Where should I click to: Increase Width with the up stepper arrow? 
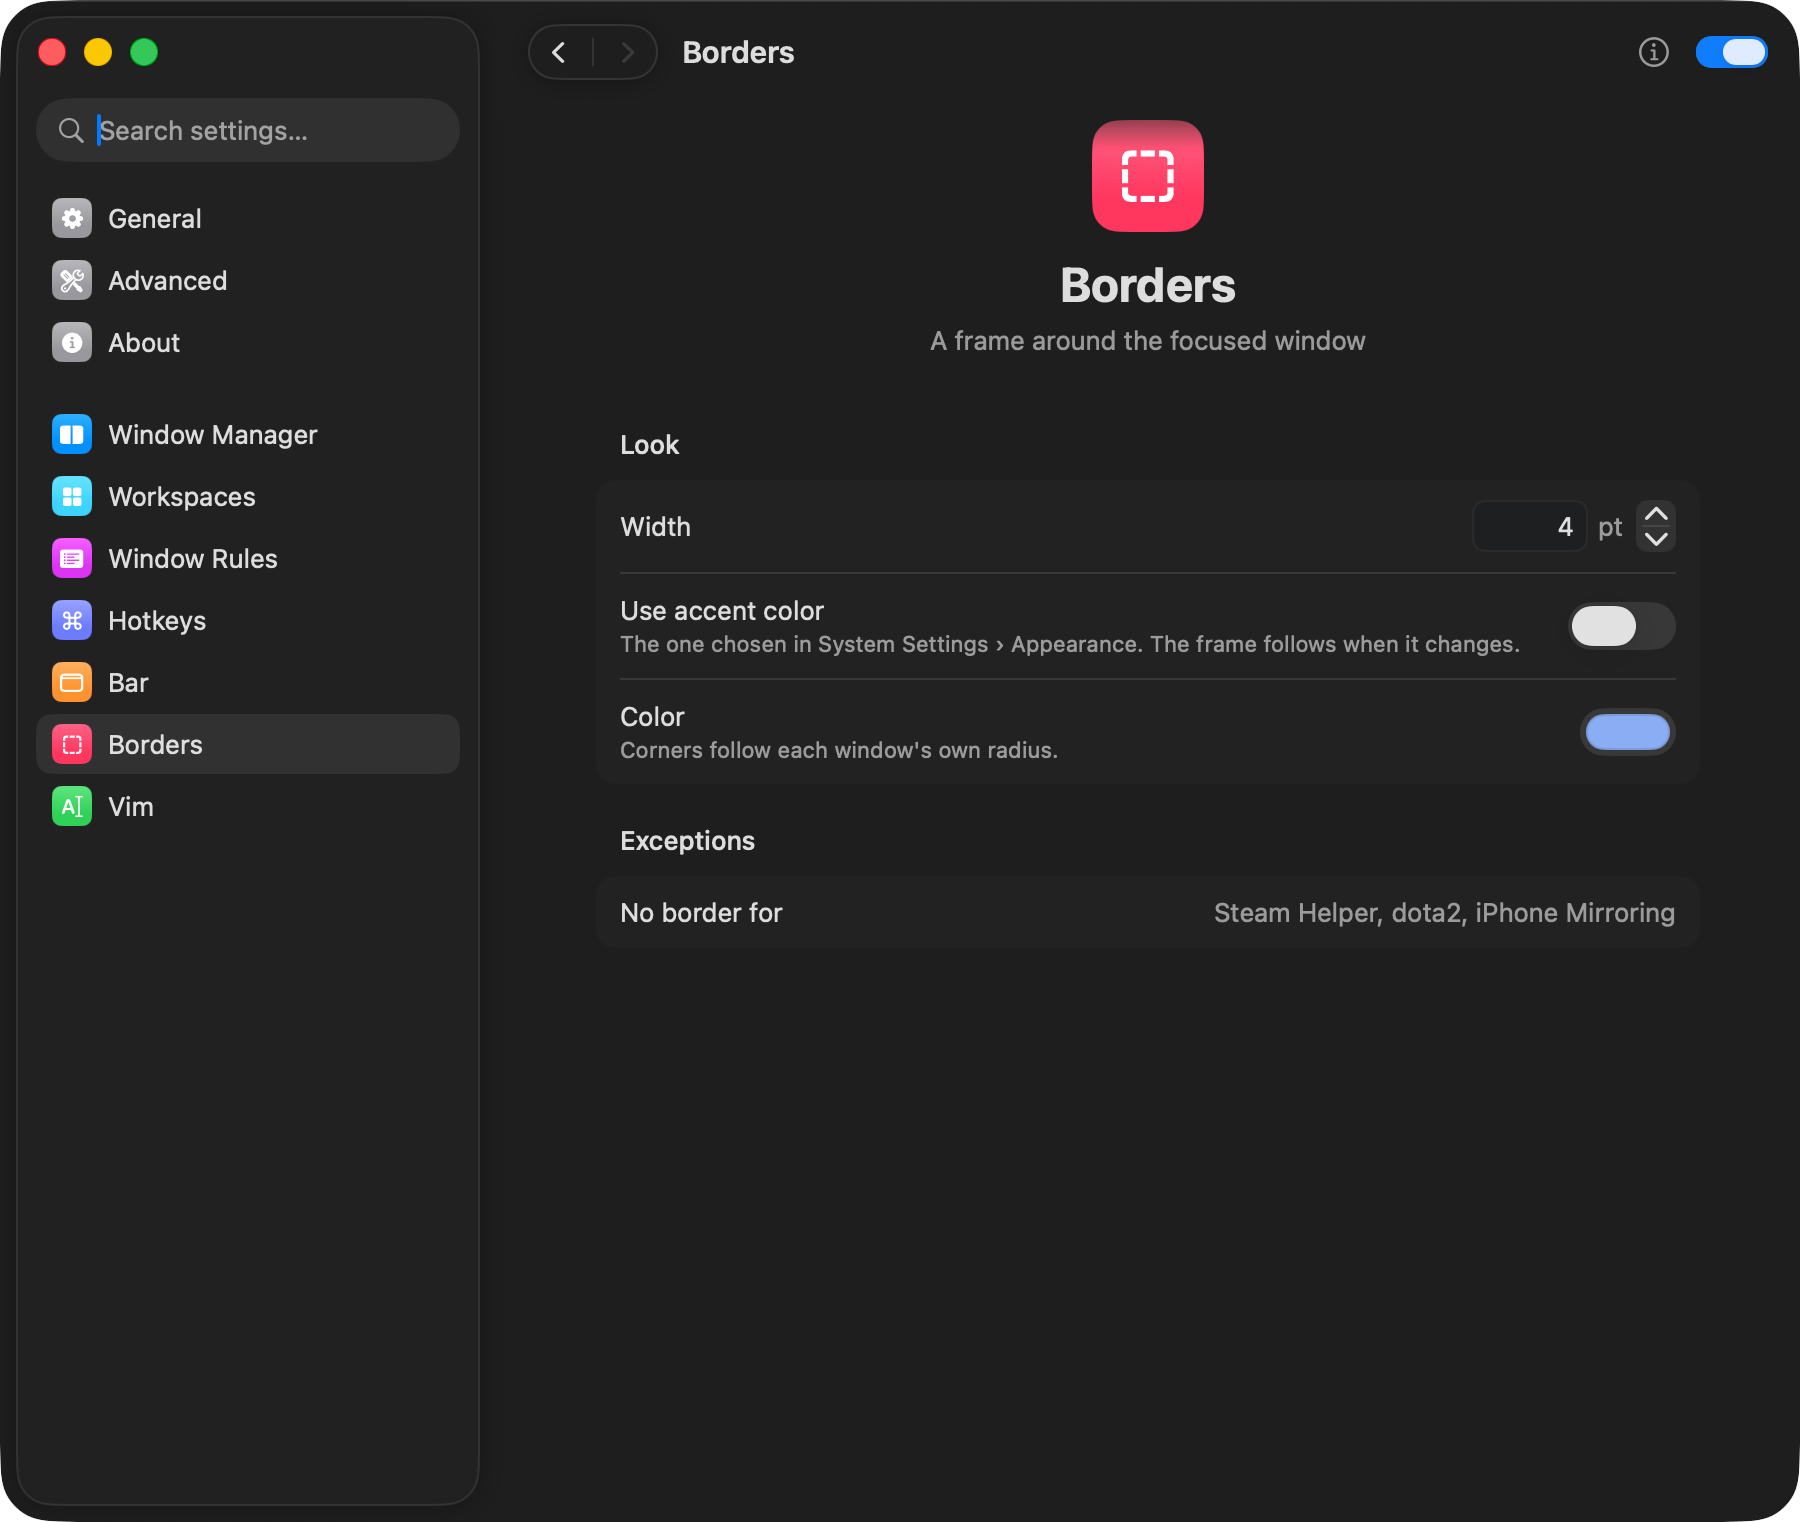[1656, 514]
